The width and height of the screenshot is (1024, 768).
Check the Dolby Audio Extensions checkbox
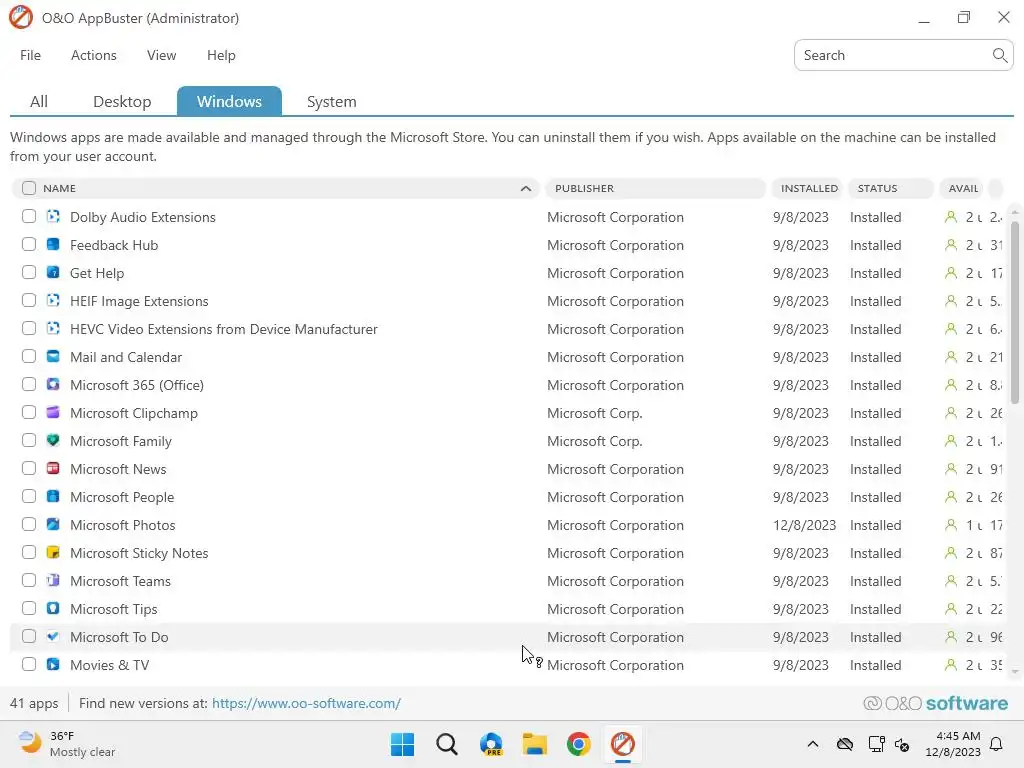[29, 216]
